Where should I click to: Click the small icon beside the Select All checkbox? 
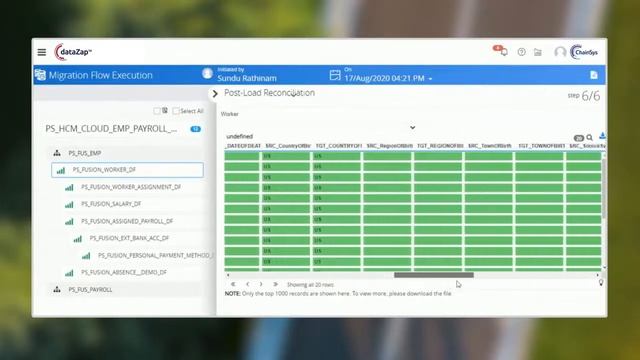point(165,110)
